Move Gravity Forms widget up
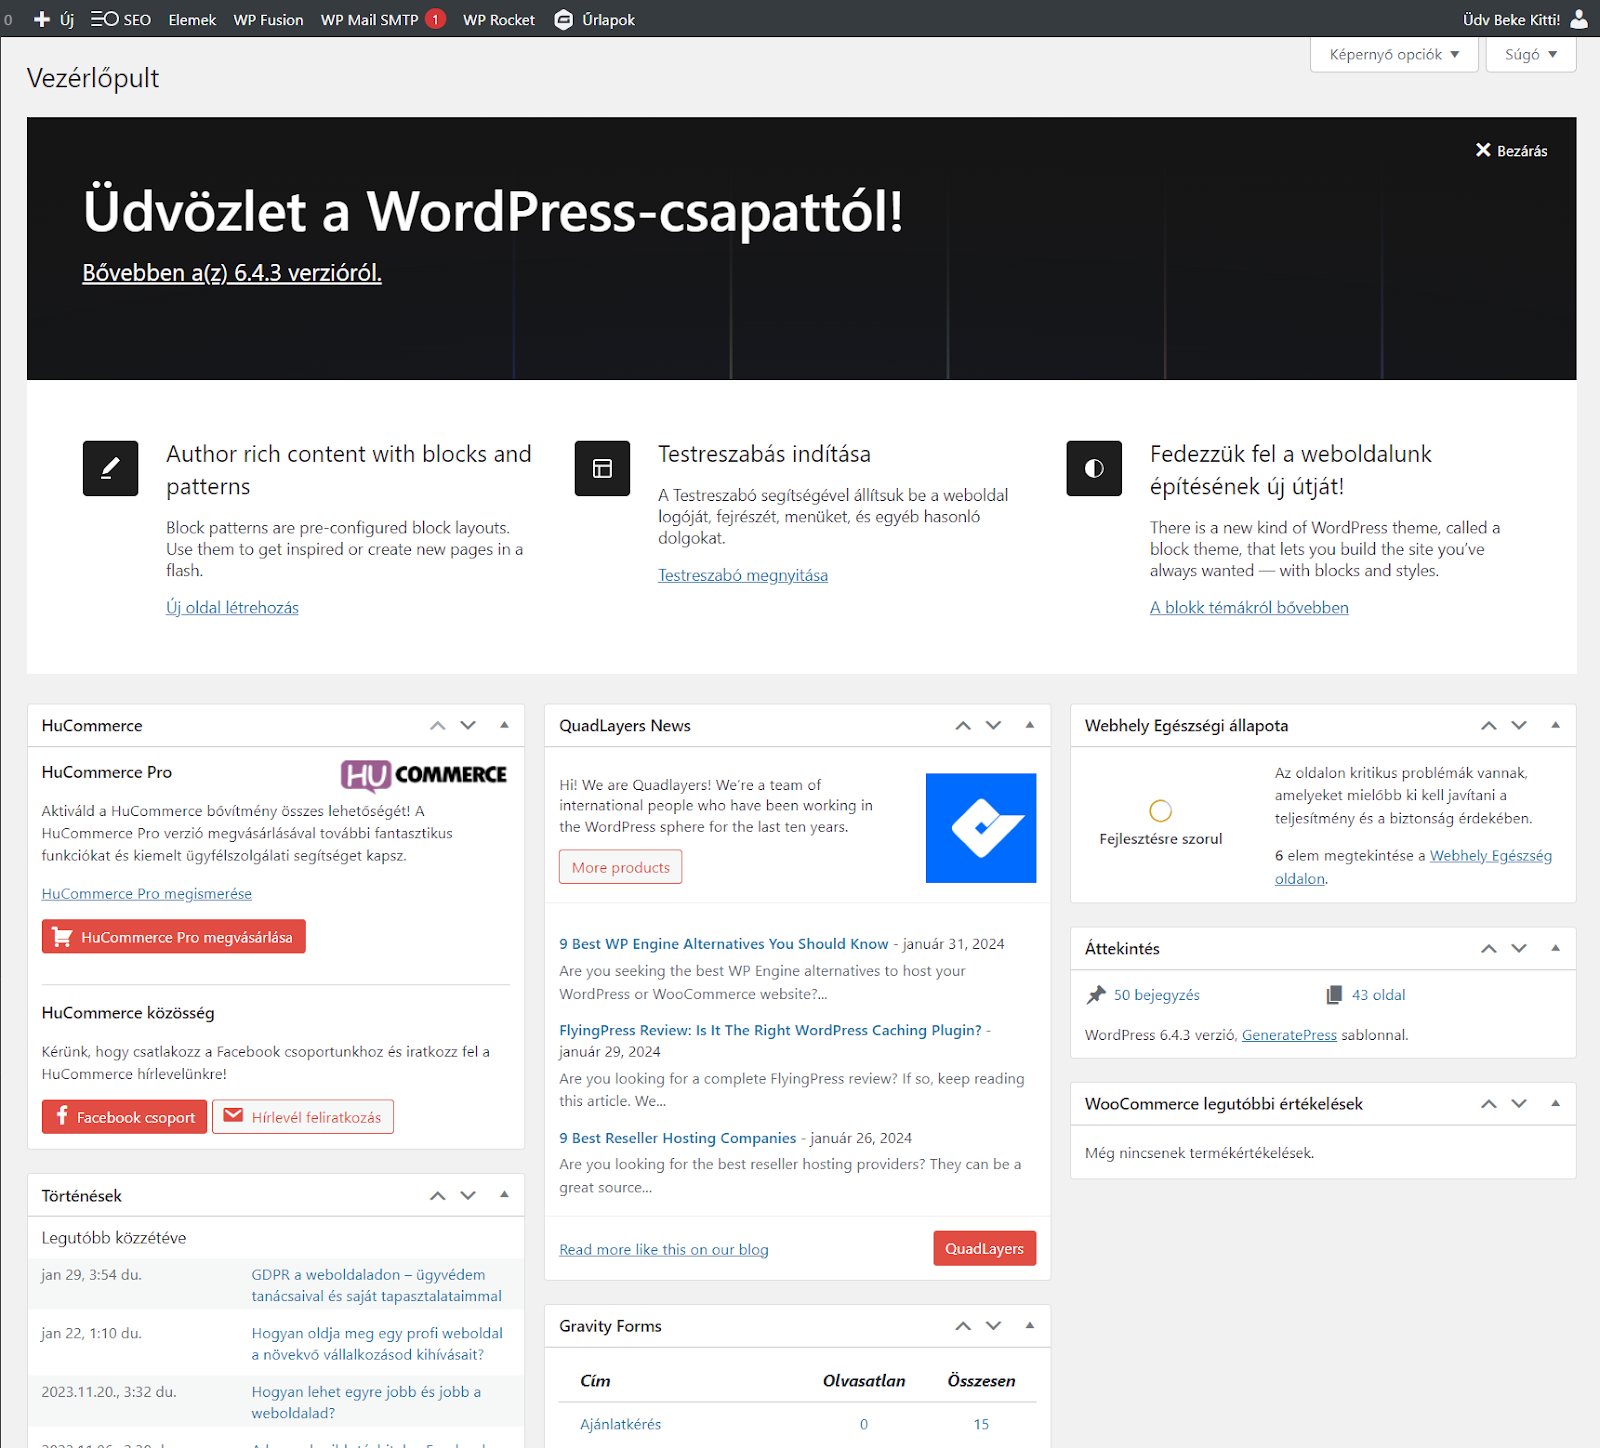 (963, 1325)
